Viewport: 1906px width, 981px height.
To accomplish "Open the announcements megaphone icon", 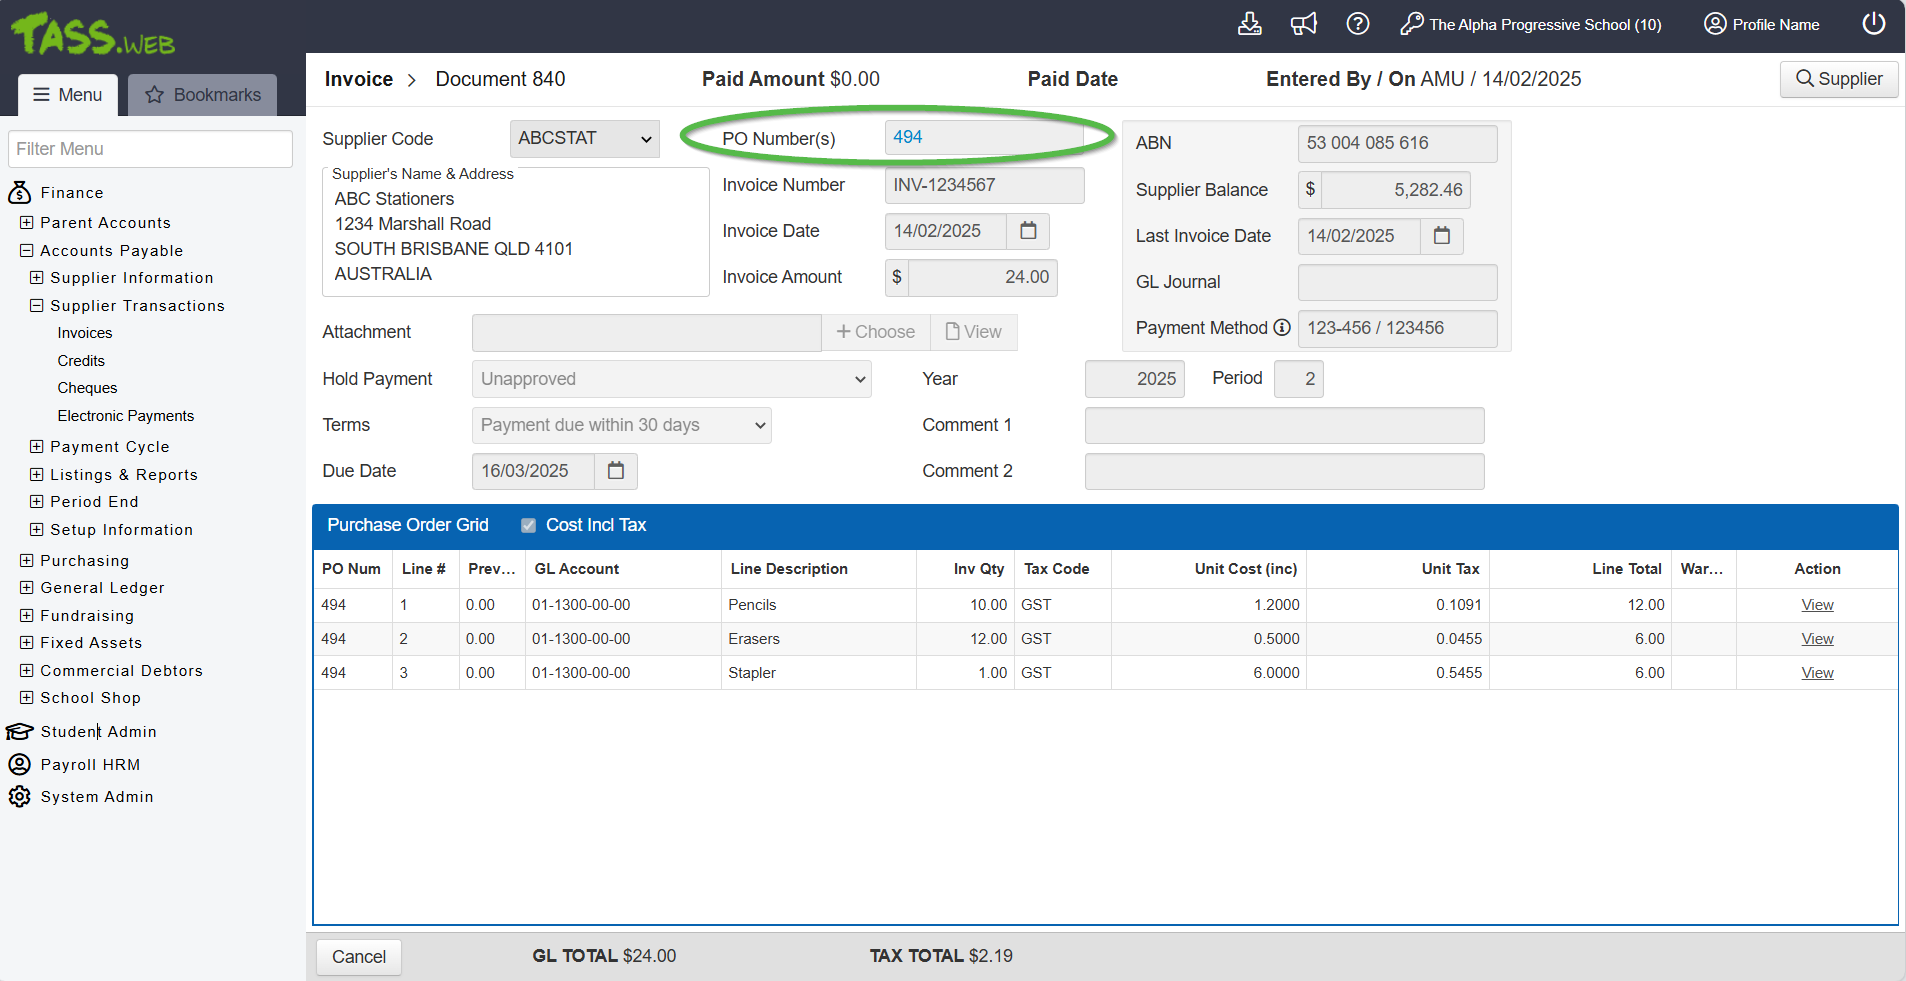I will coord(1303,24).
